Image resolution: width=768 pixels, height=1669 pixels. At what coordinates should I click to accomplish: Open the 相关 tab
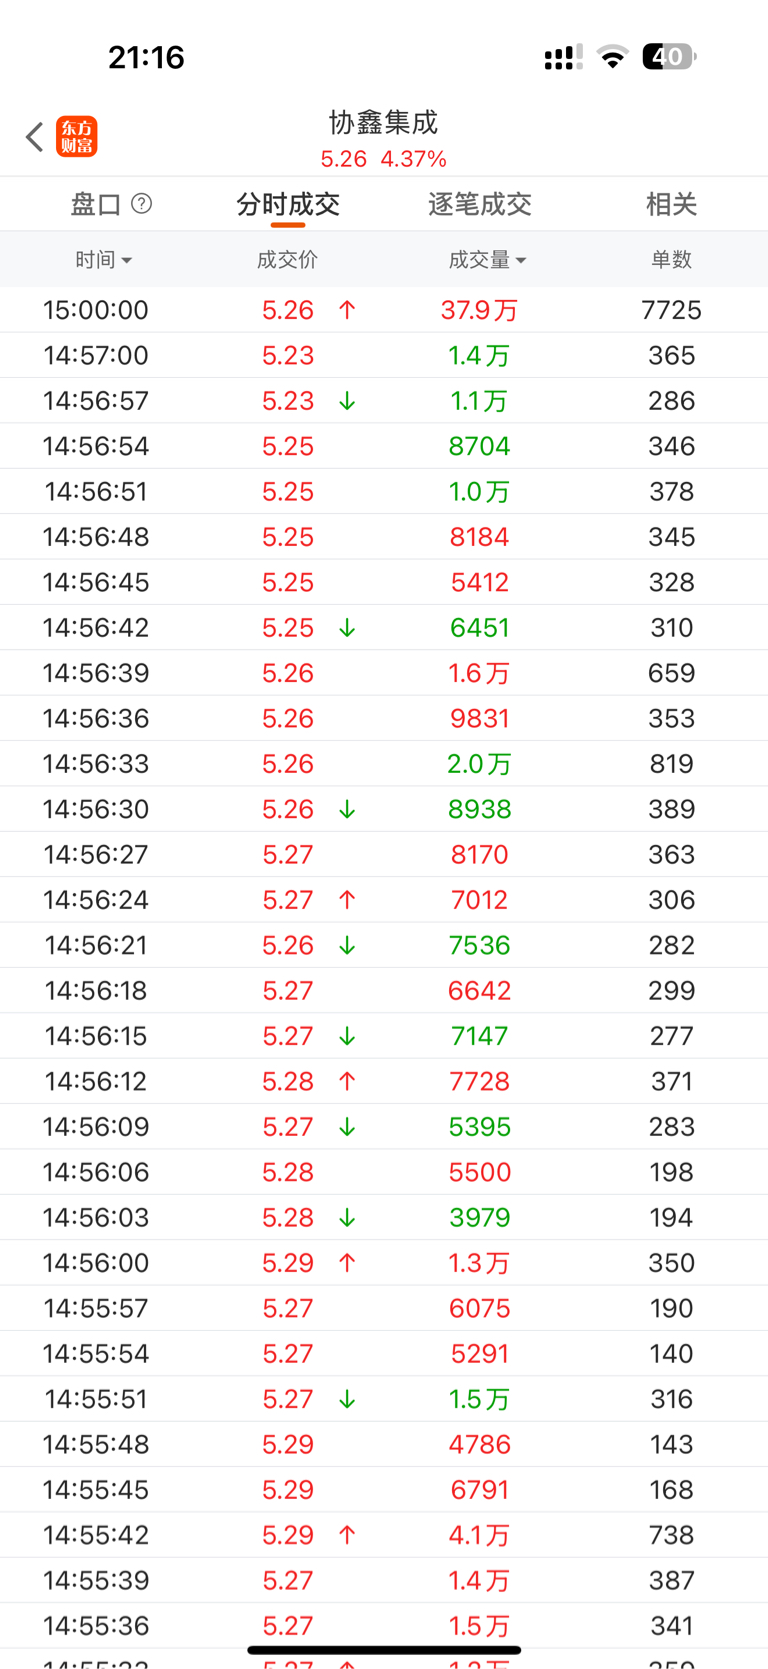click(671, 205)
